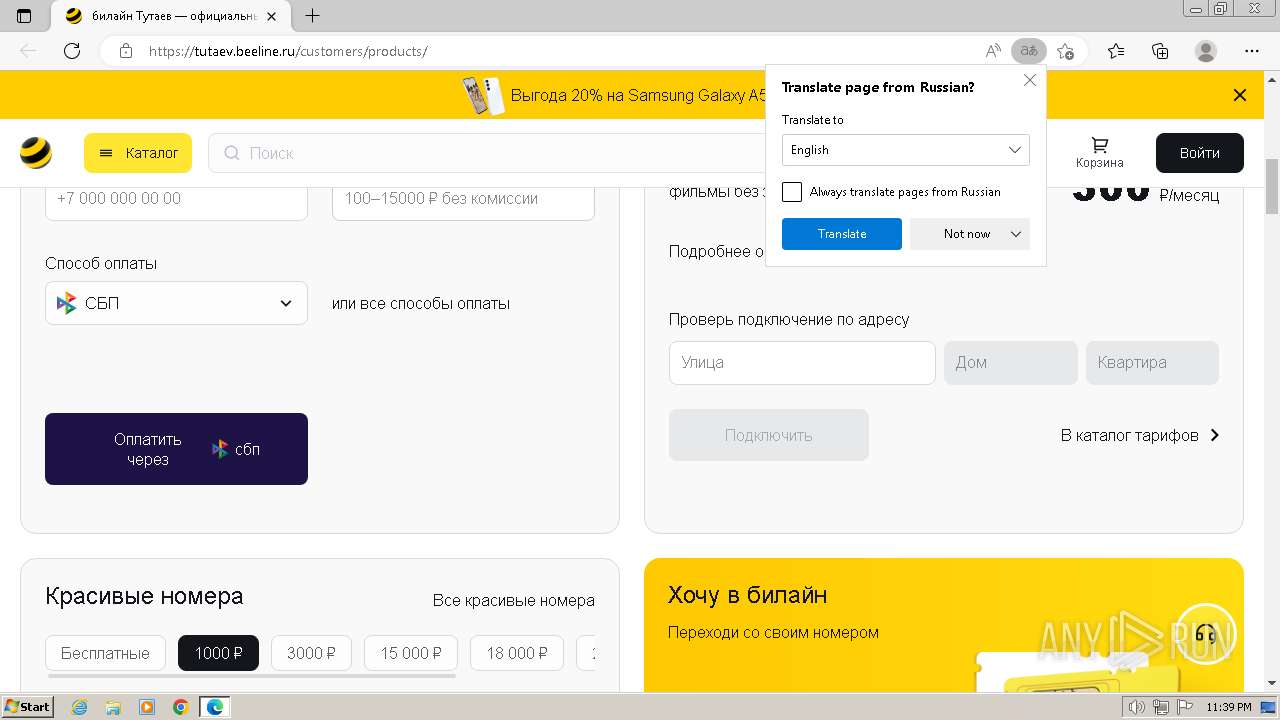Open Internet Explorer from taskbar

[x=79, y=707]
